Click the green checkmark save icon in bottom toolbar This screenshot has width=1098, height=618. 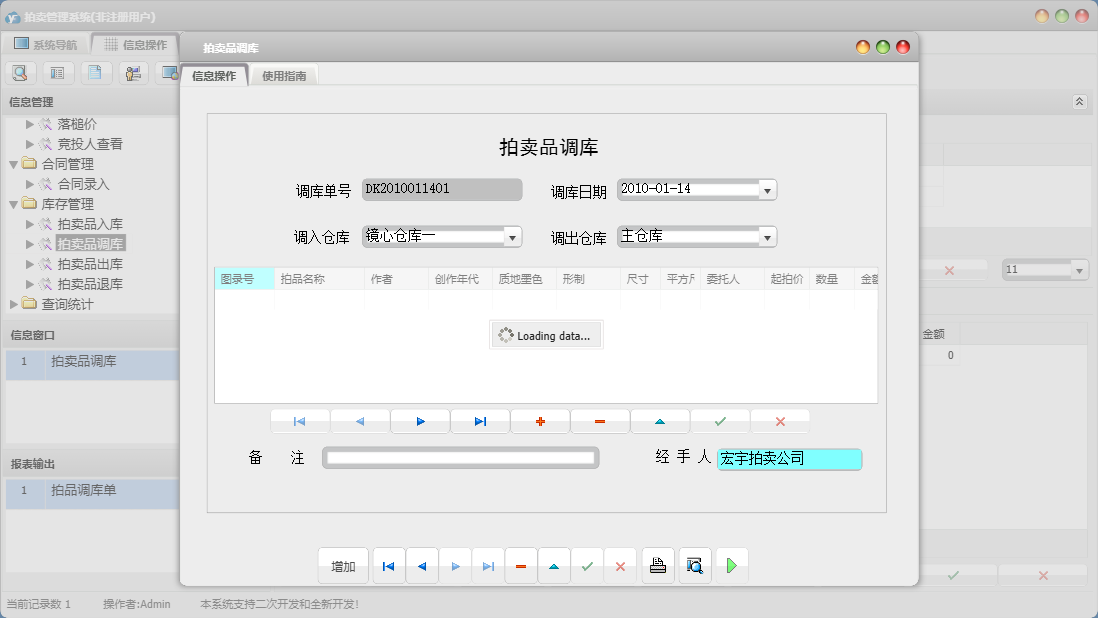click(x=588, y=565)
